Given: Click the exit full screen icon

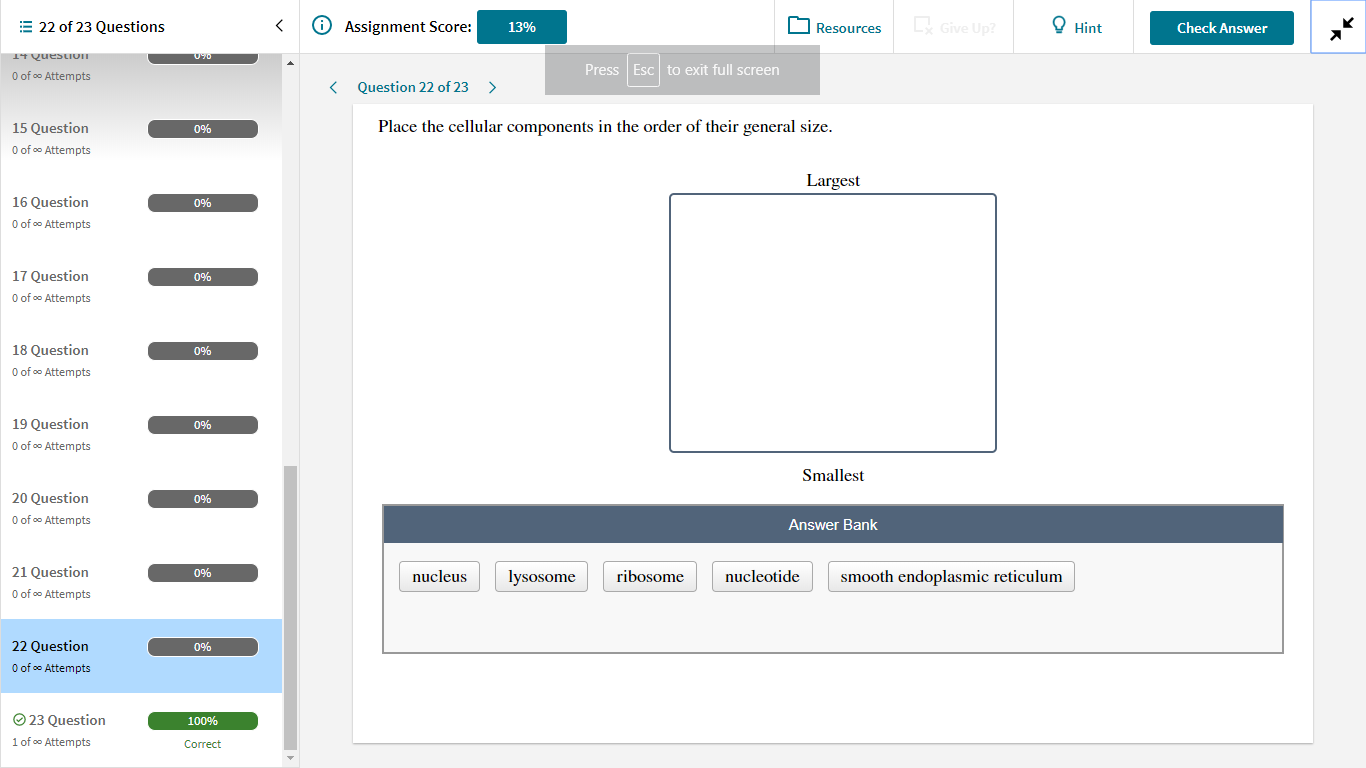Looking at the screenshot, I should click(x=1338, y=27).
